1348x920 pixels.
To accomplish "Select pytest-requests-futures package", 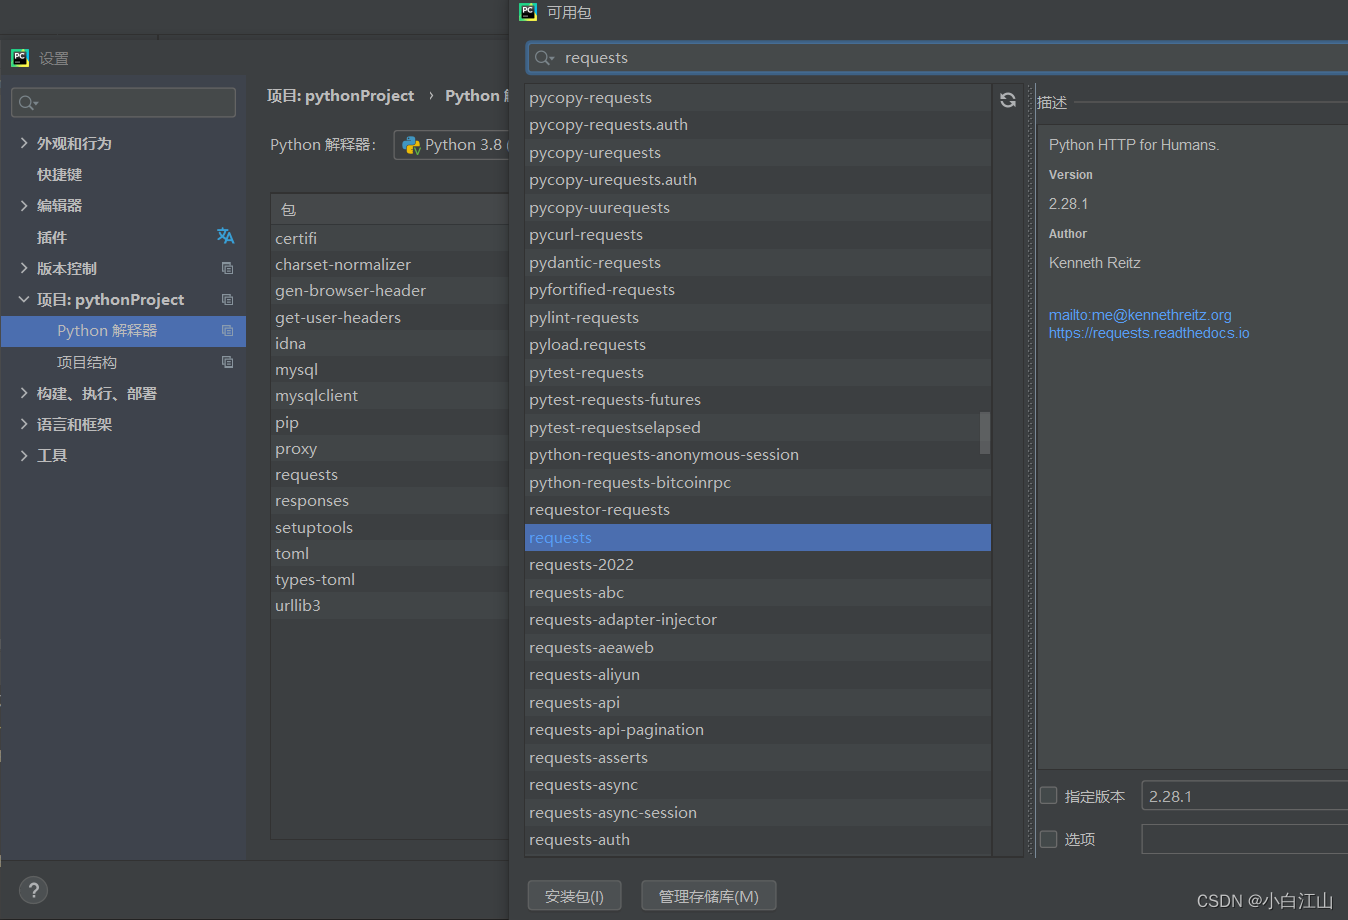I will point(758,400).
